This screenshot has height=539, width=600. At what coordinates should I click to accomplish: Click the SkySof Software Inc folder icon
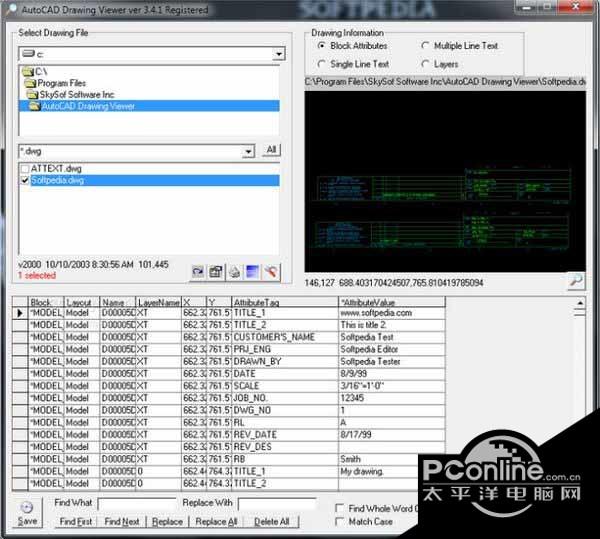coord(32,94)
